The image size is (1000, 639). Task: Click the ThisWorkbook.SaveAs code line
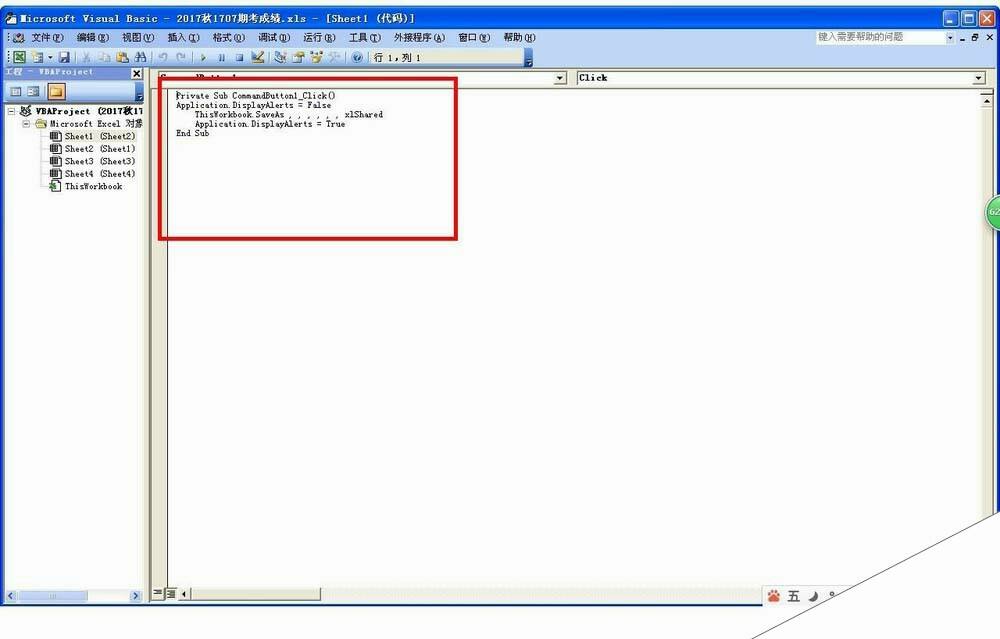click(x=289, y=115)
